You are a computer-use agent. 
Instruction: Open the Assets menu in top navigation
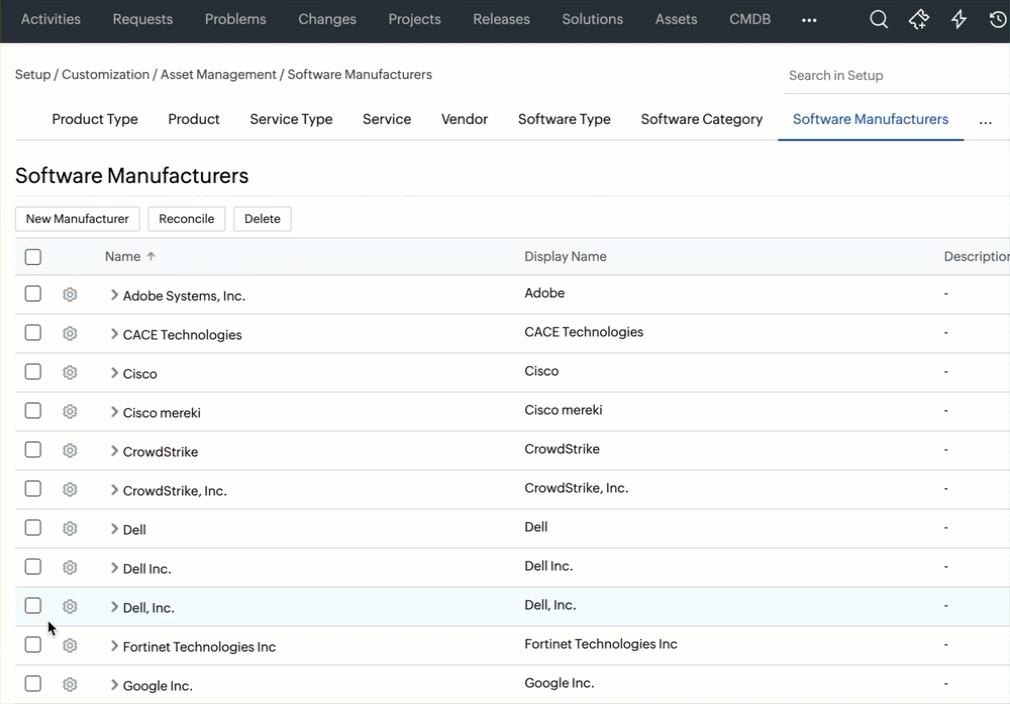676,19
